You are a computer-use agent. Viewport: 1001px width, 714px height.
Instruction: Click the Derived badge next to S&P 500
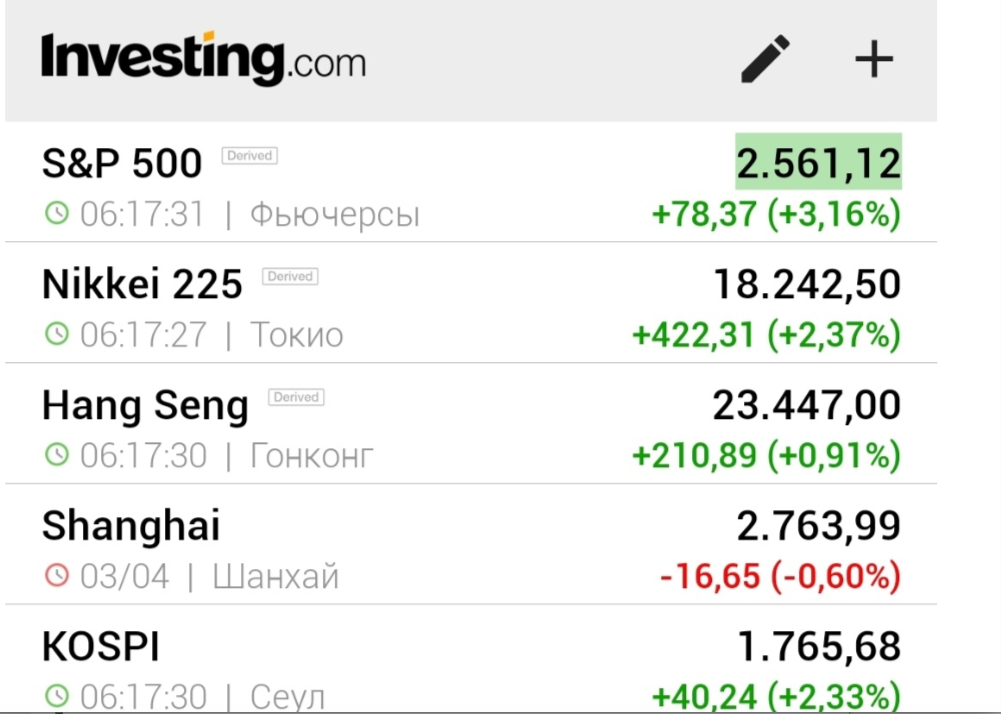click(x=250, y=156)
